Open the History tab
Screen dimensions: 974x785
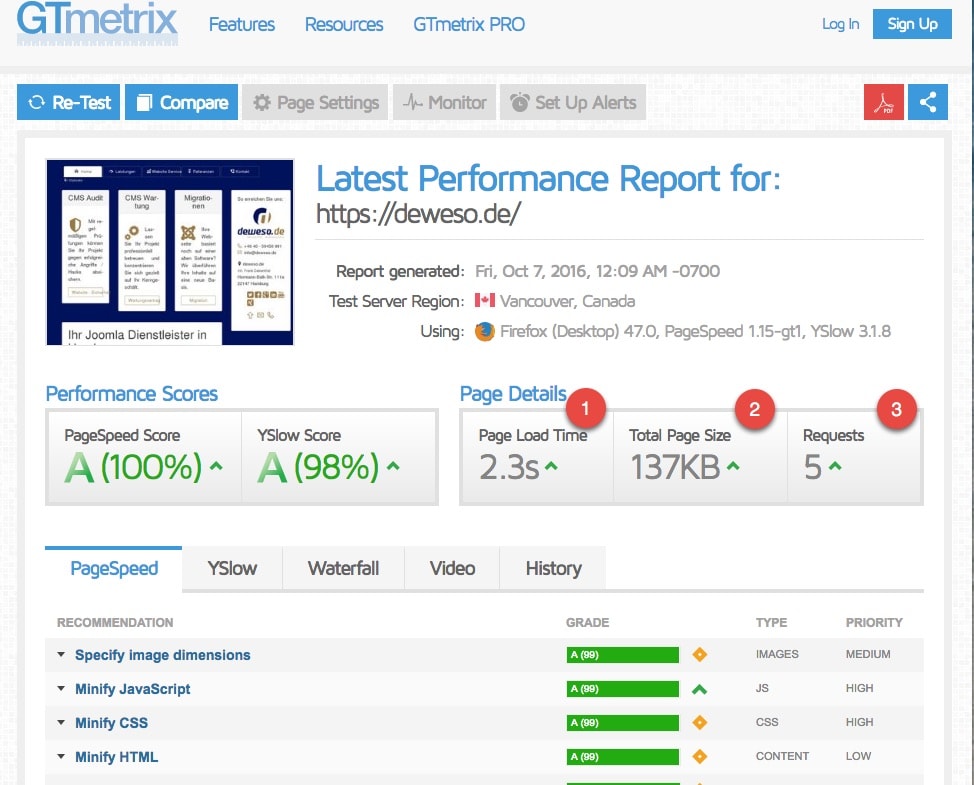pyautogui.click(x=553, y=568)
